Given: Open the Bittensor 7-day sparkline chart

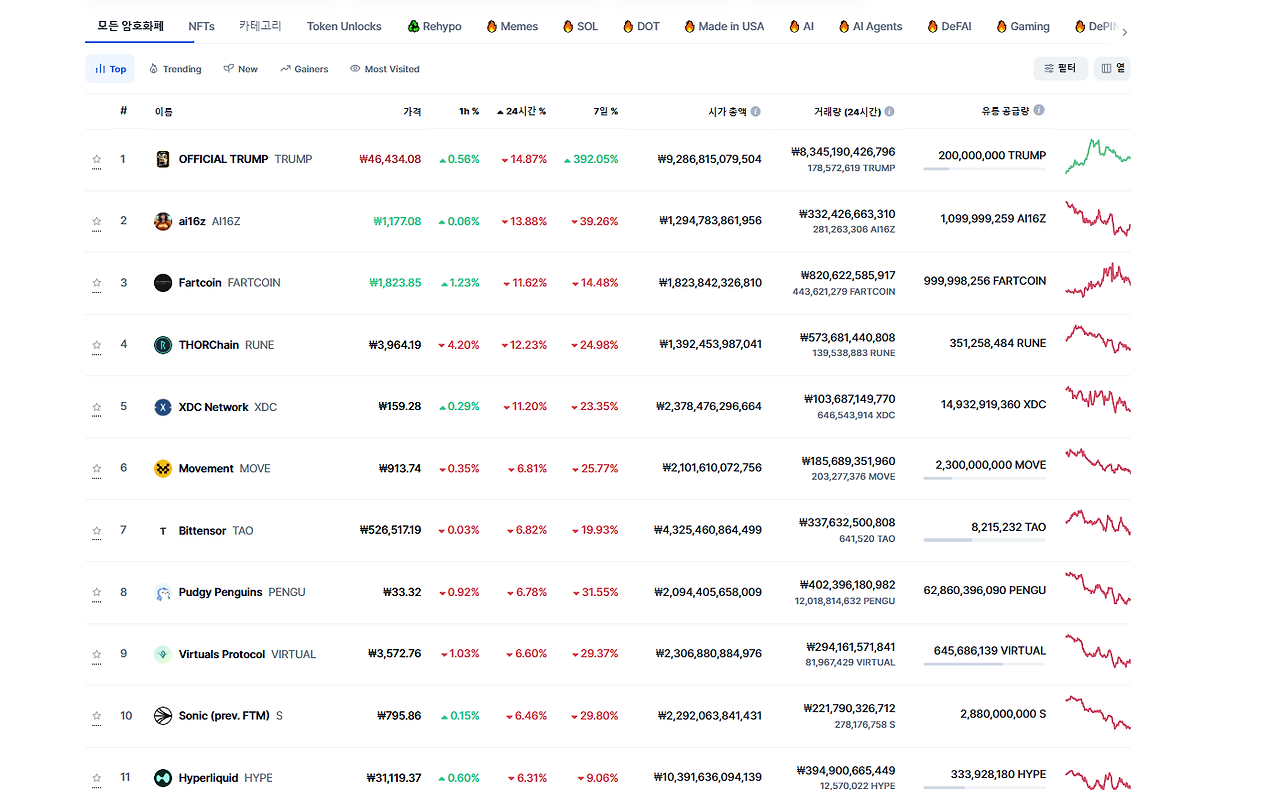Looking at the screenshot, I should click(1098, 523).
